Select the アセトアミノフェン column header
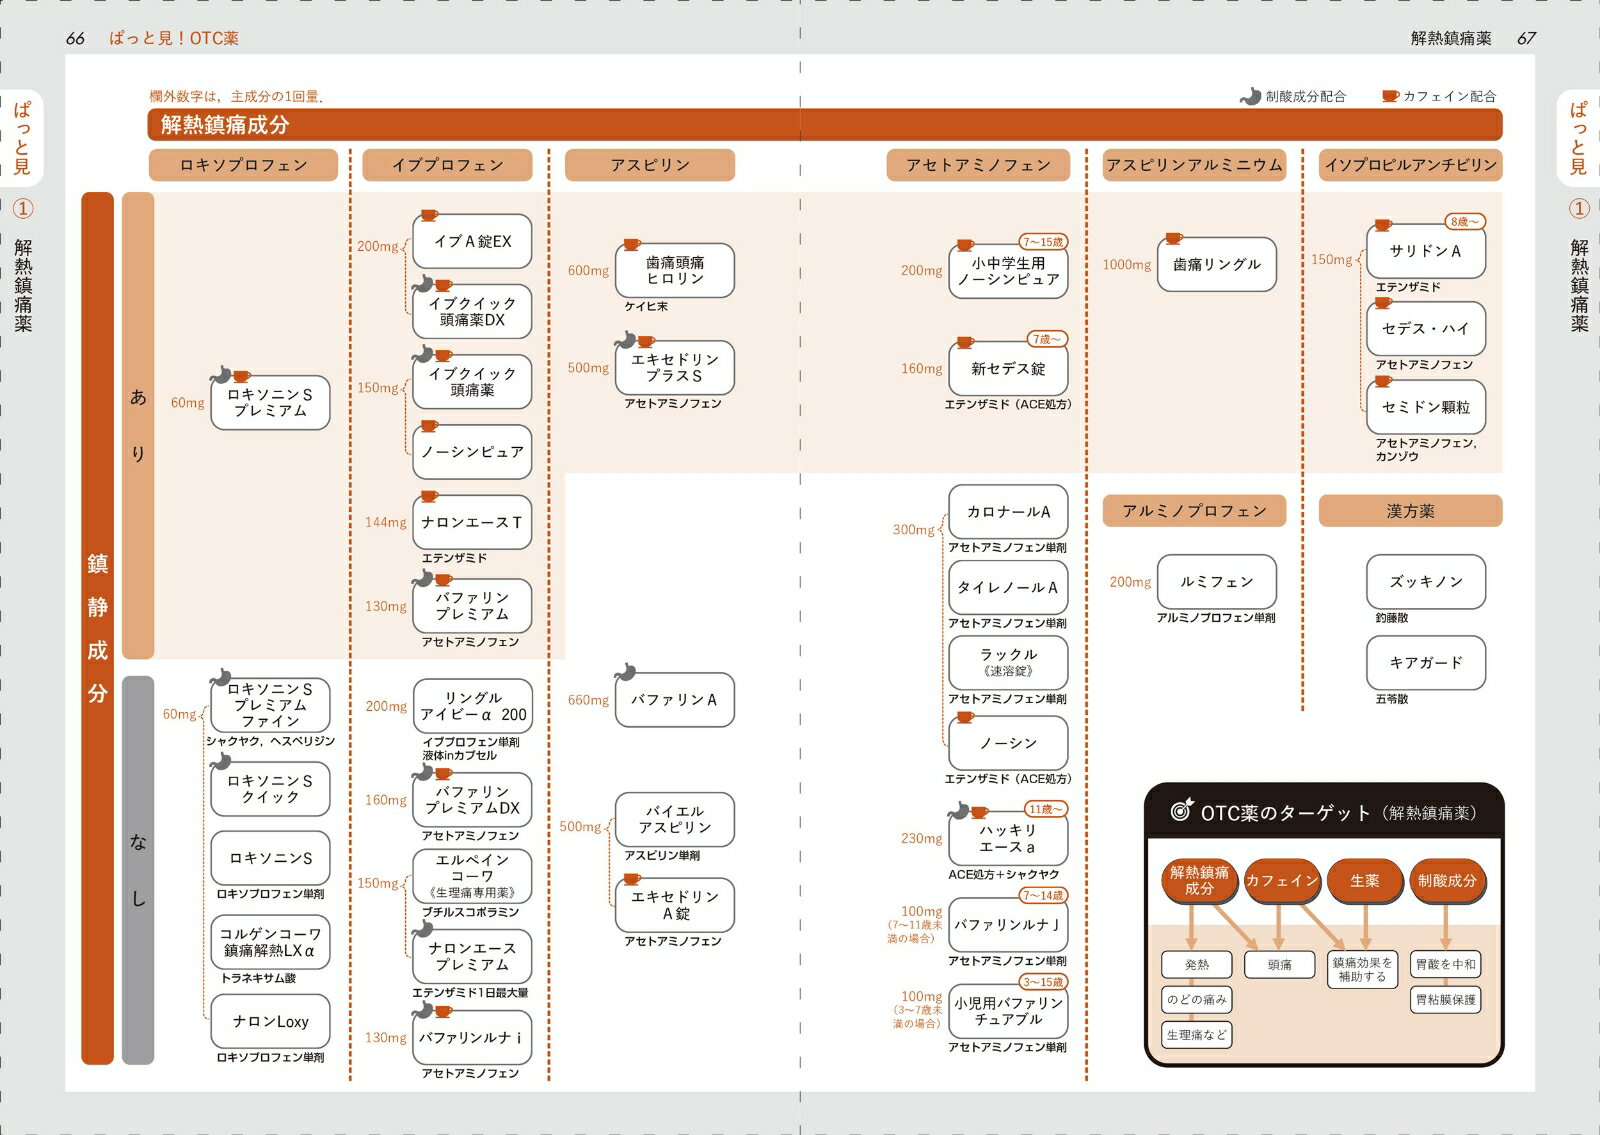This screenshot has width=1600, height=1135. click(978, 165)
